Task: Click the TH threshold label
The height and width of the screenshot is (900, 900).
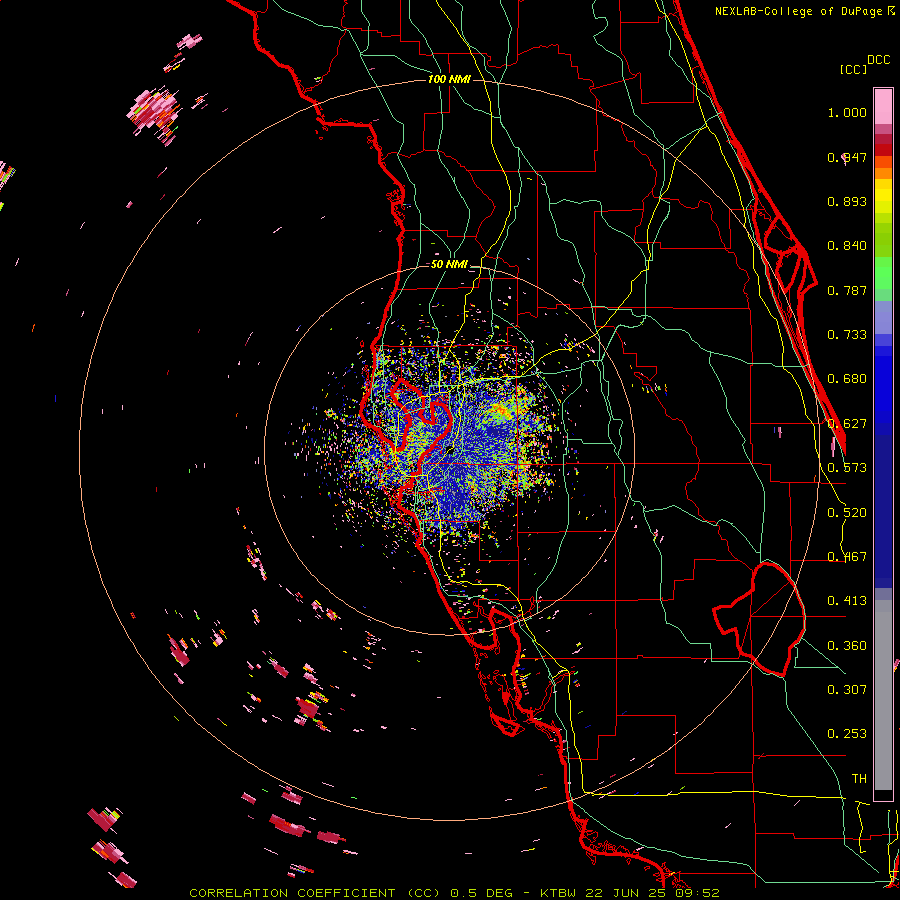Action: click(x=859, y=779)
